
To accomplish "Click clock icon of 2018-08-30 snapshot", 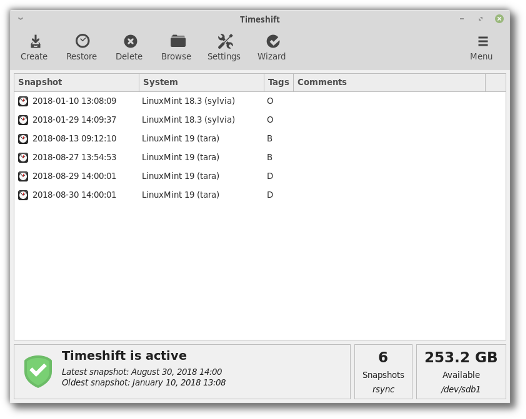I will coord(23,195).
